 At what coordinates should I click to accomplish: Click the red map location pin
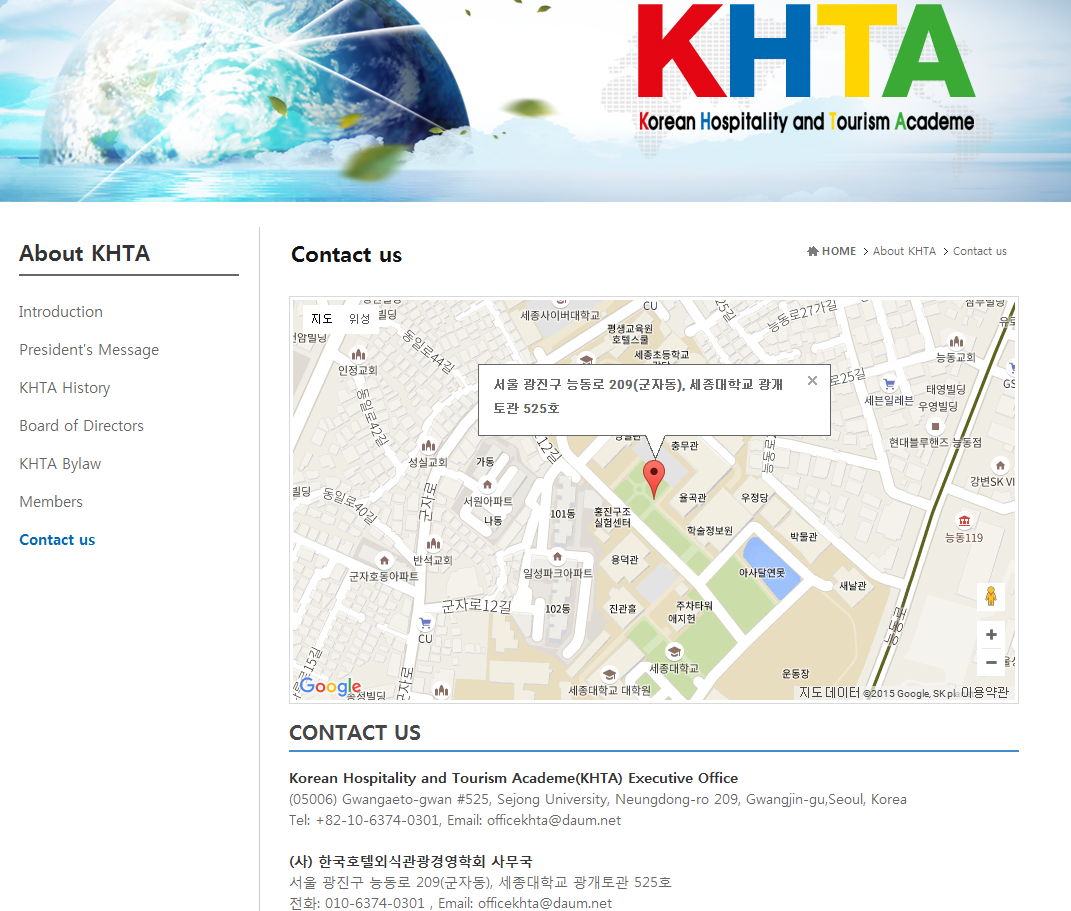[x=654, y=478]
